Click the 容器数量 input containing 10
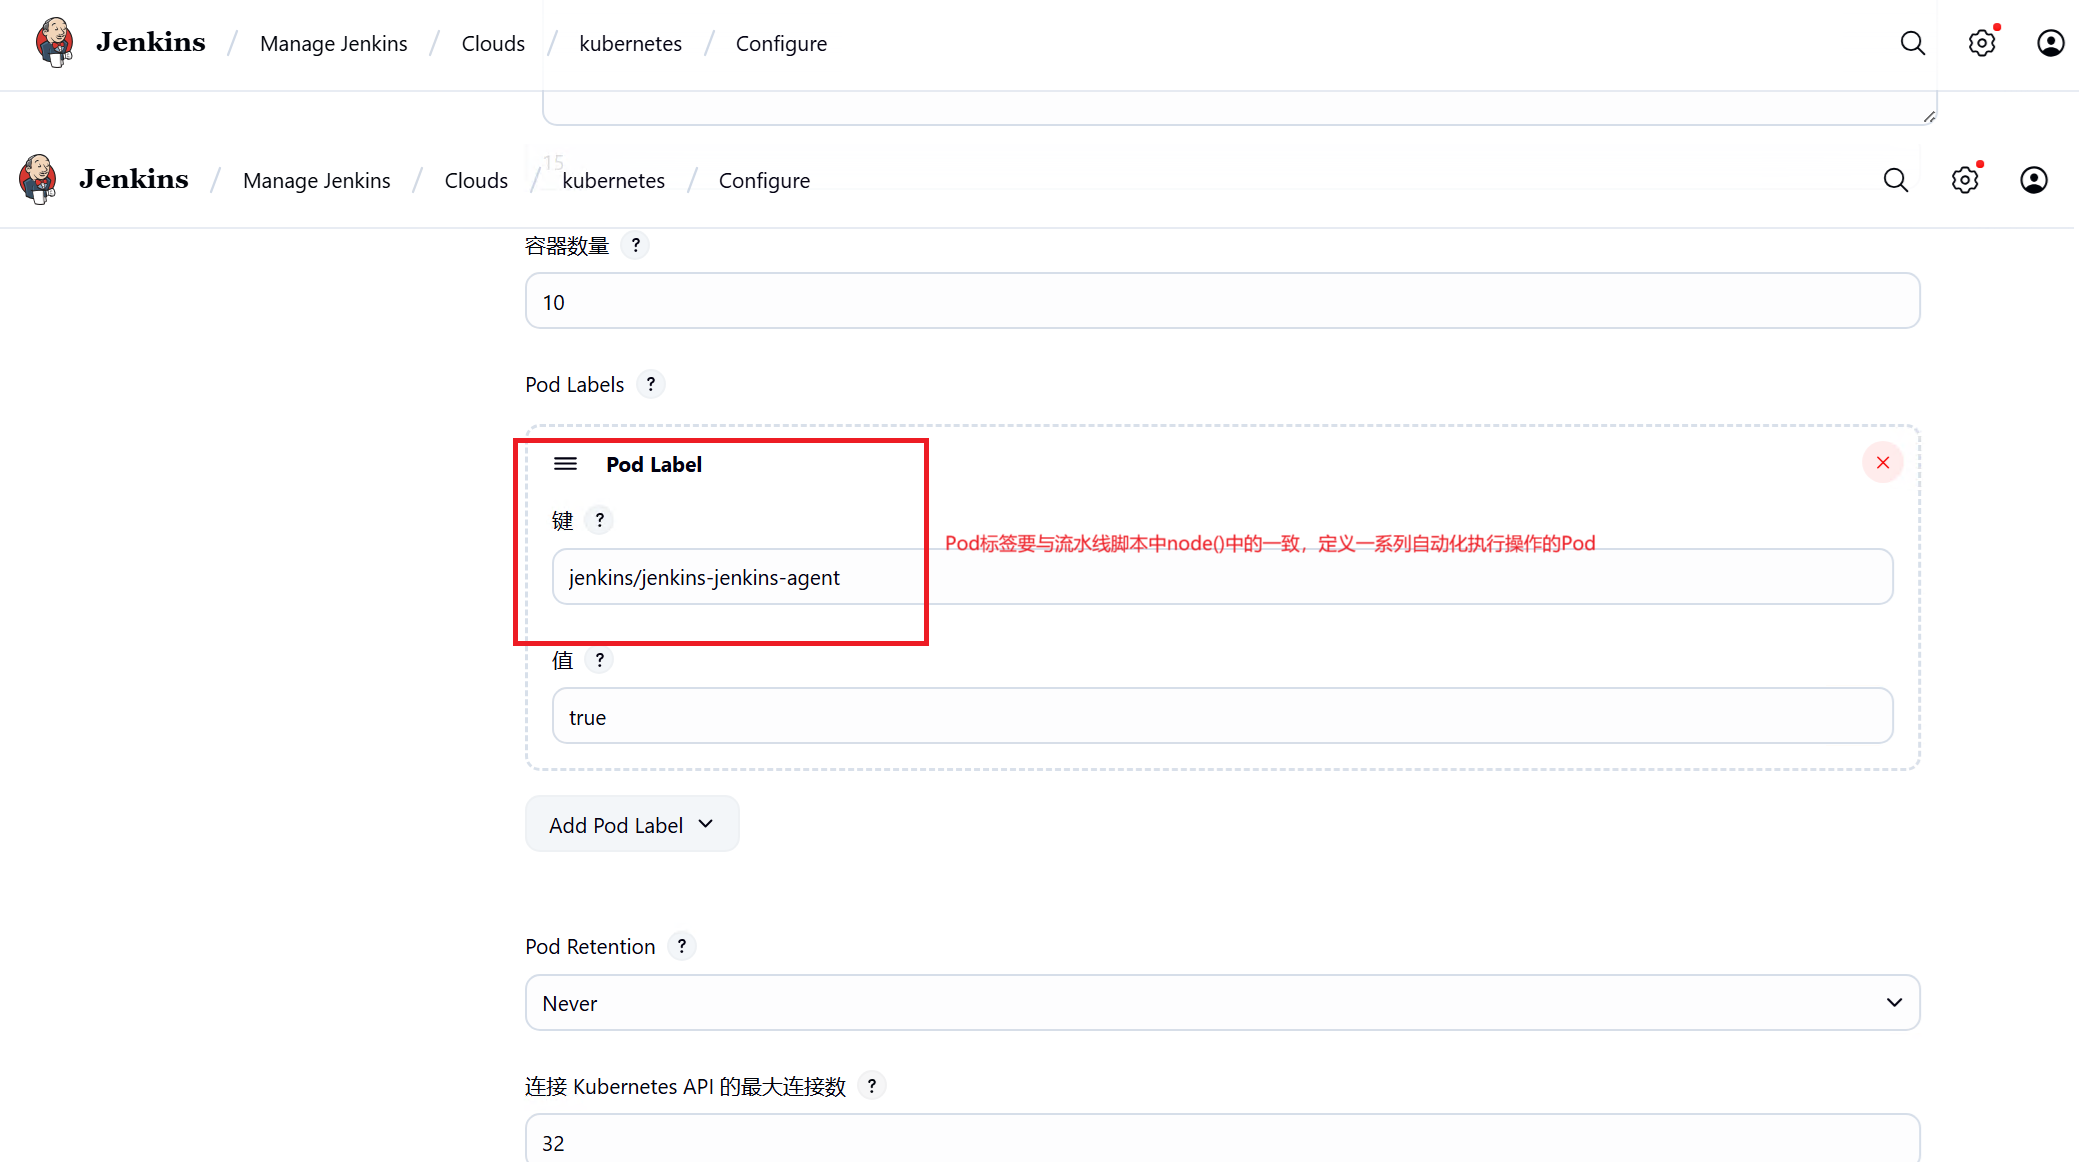Viewport: 2079px width, 1162px height. 1221,302
